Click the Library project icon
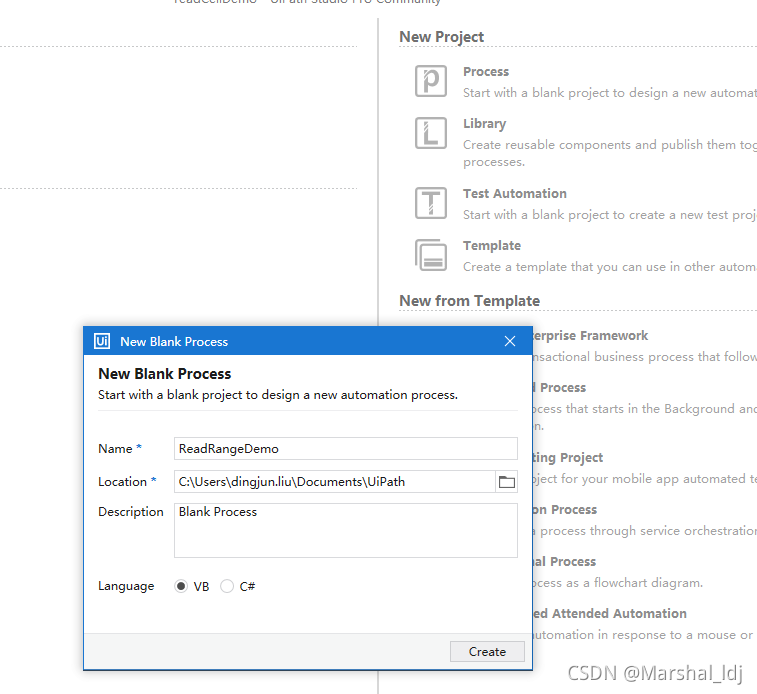 pos(431,133)
